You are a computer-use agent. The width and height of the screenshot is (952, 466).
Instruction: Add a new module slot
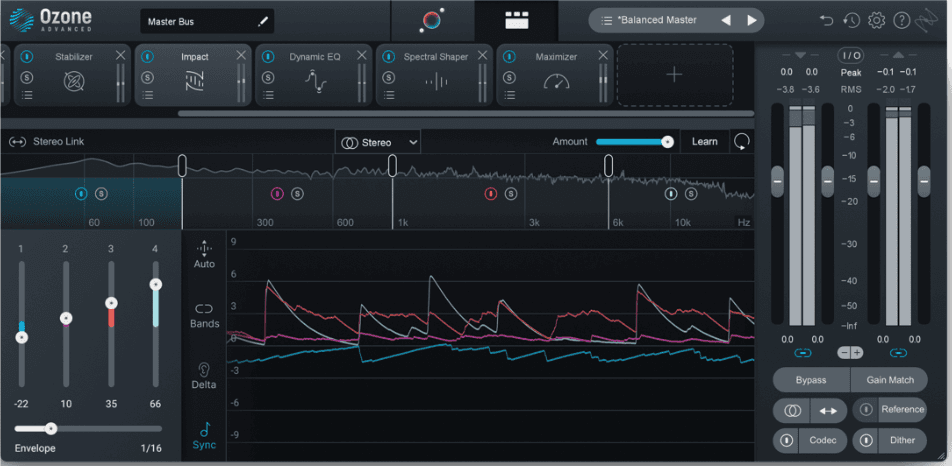675,75
